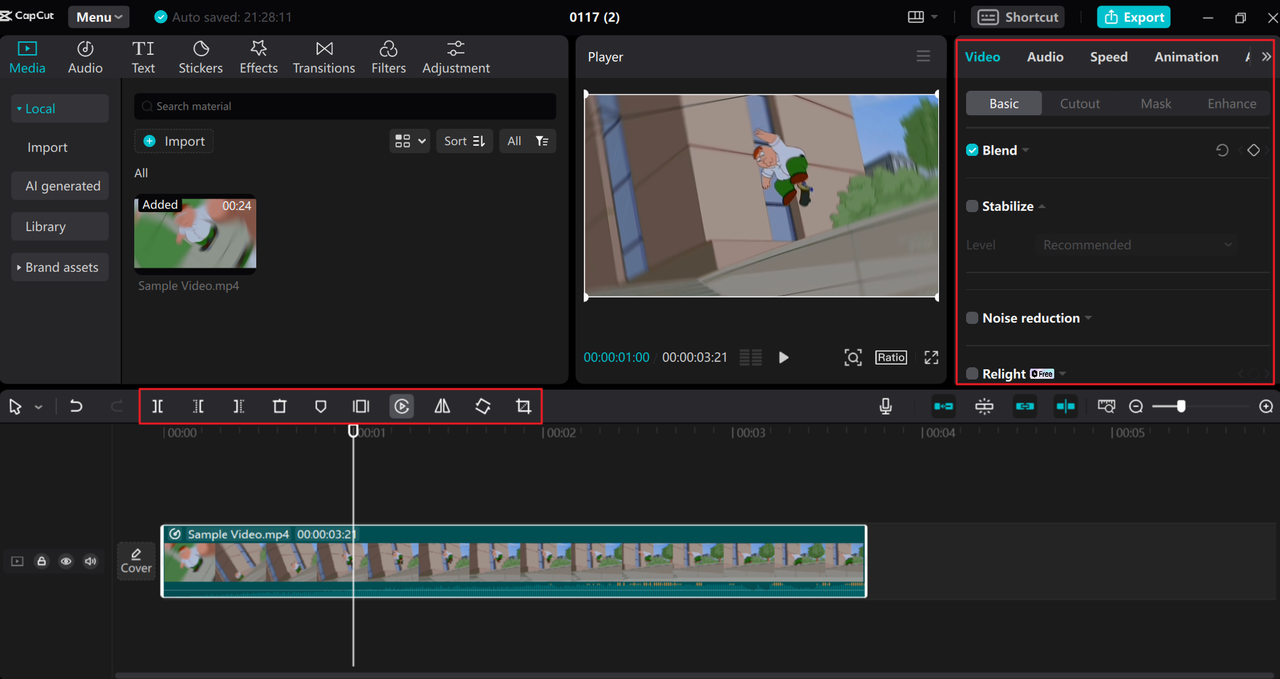Click the Export button

click(1134, 17)
